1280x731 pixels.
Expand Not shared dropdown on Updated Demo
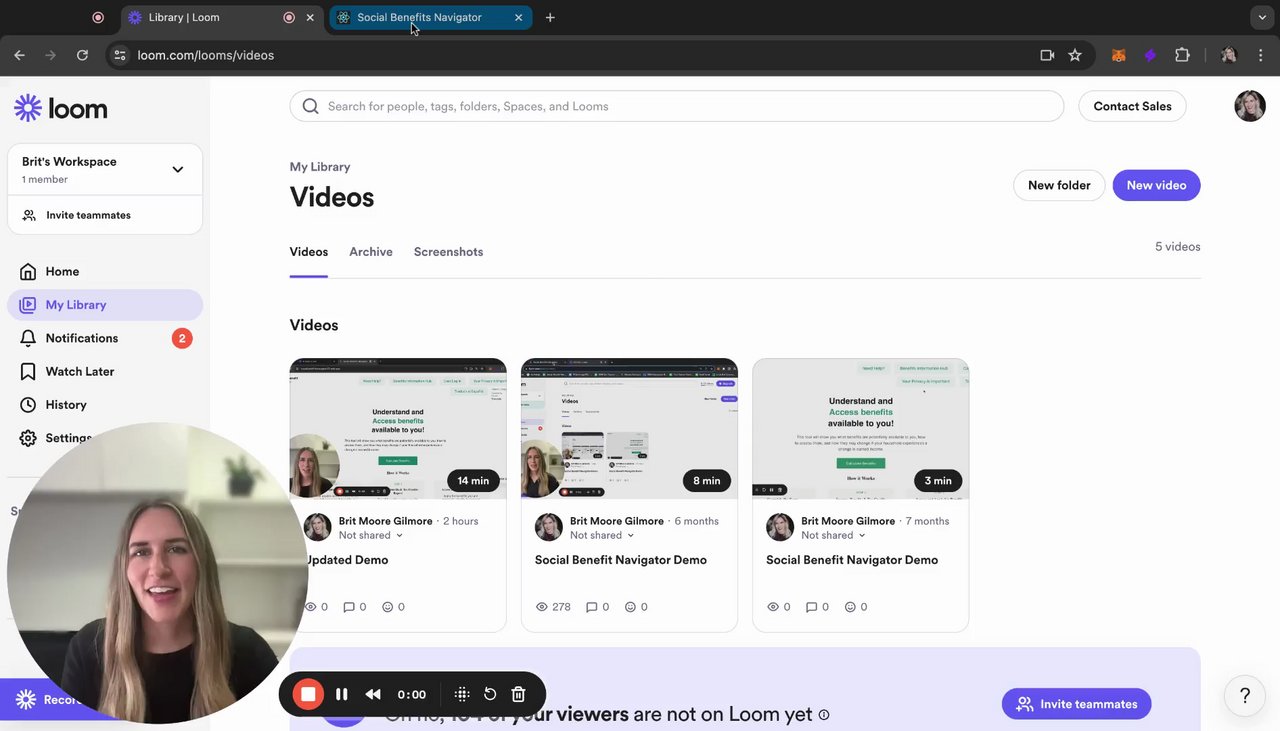(x=371, y=535)
